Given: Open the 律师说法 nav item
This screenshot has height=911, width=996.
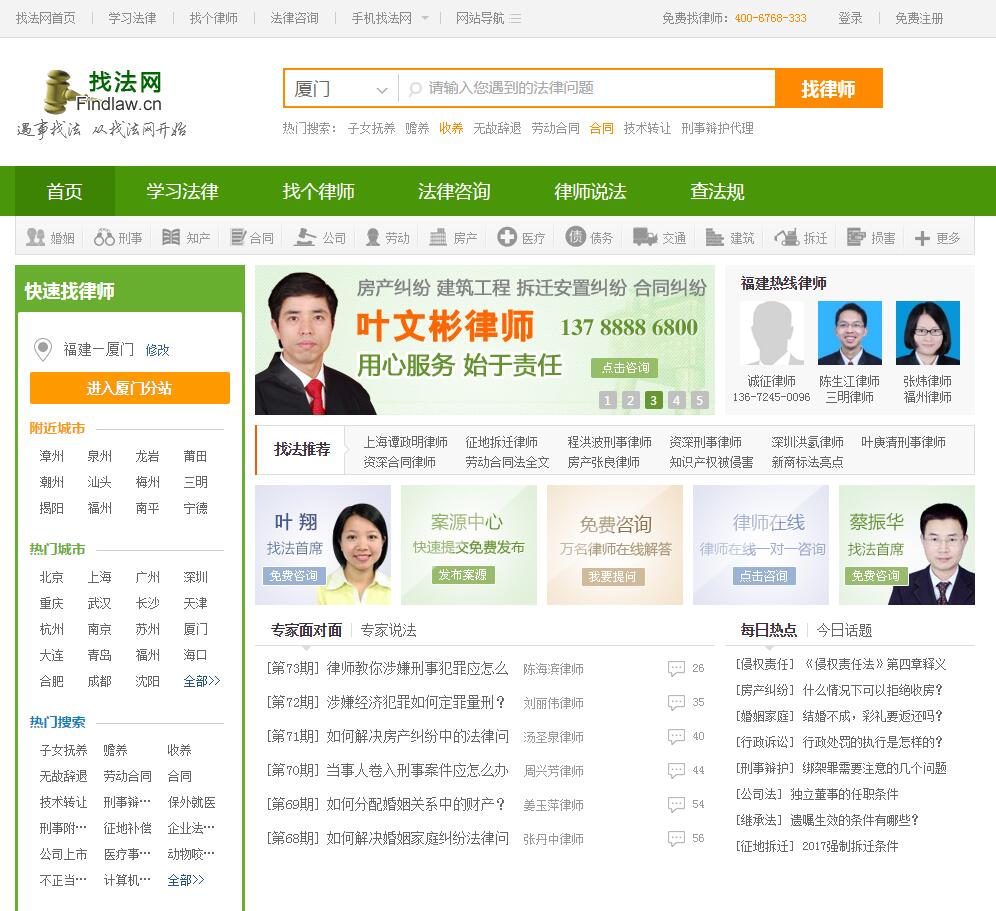Looking at the screenshot, I should (590, 191).
